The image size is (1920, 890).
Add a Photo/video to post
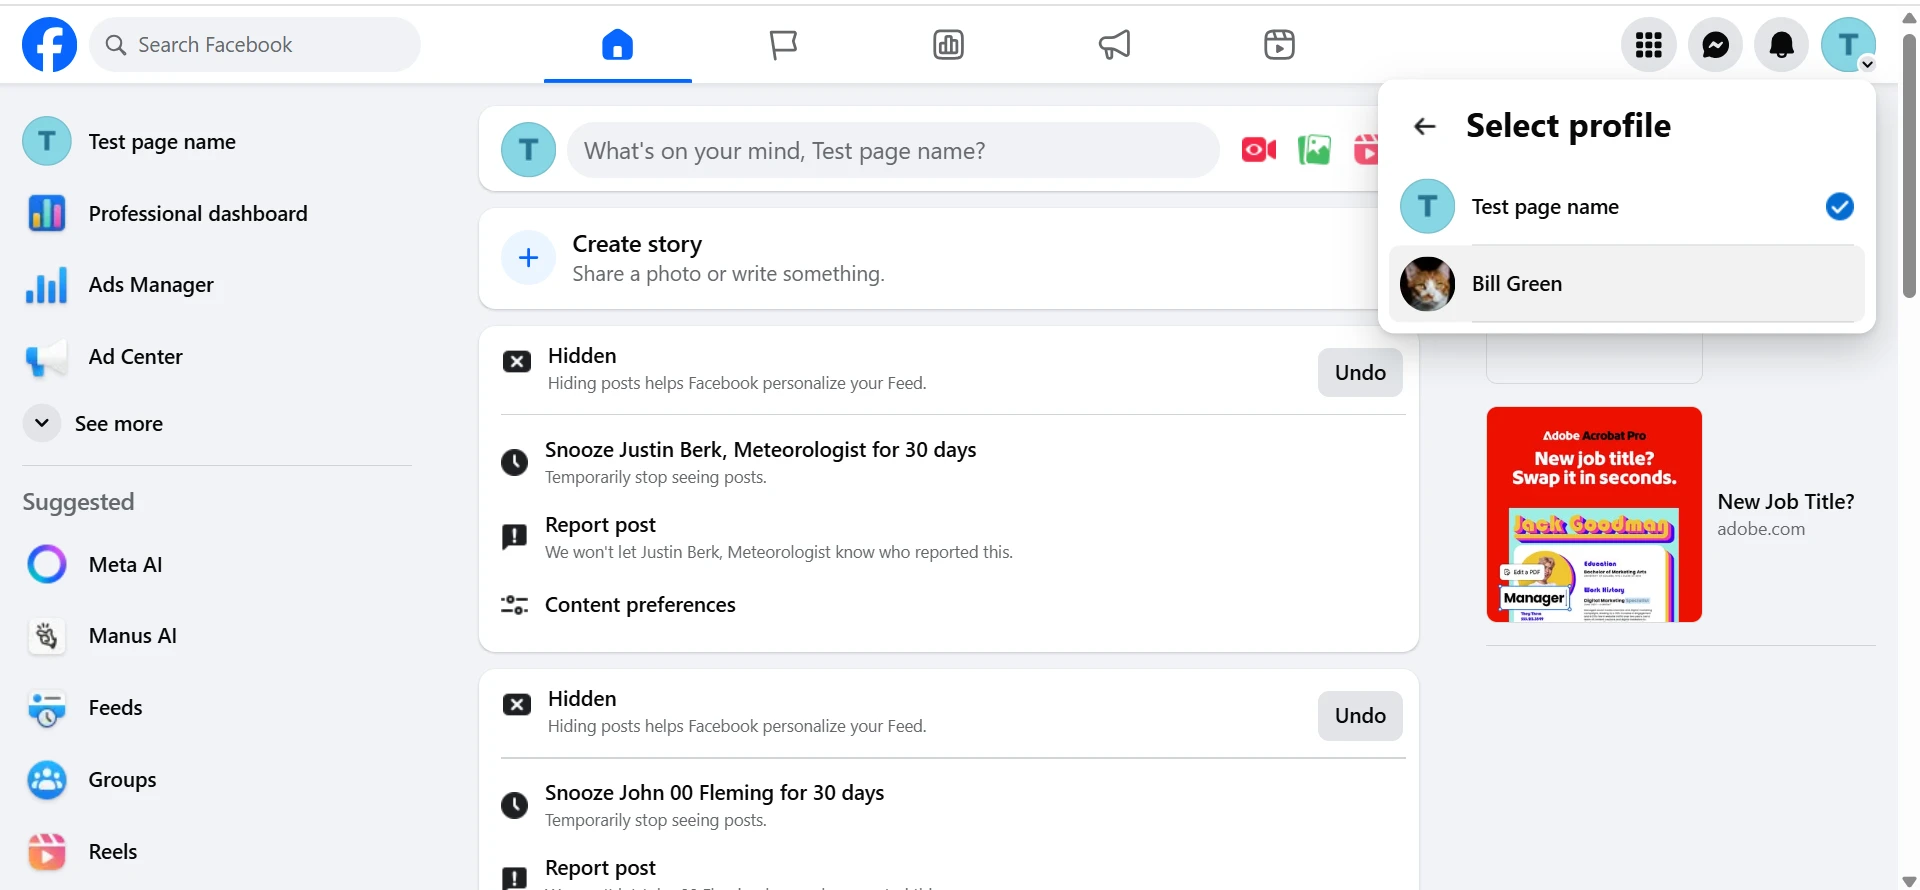point(1314,150)
